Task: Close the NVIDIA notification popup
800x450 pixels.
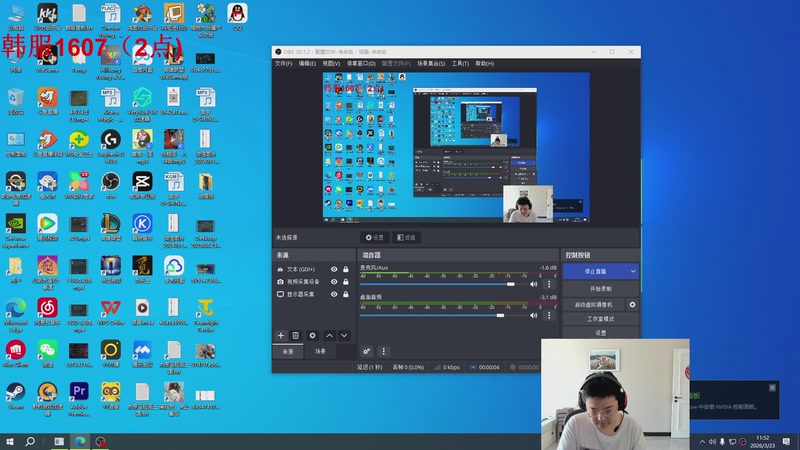Action: pyautogui.click(x=772, y=388)
